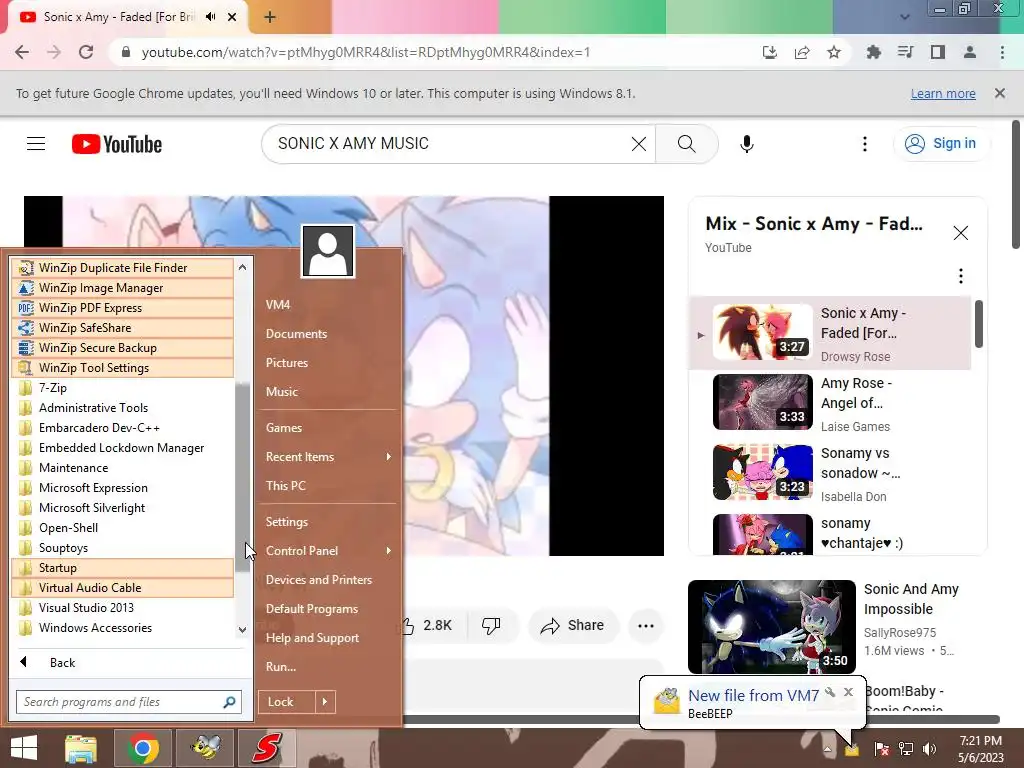Dislike the video
Screen dimensions: 1024x768
point(491,626)
